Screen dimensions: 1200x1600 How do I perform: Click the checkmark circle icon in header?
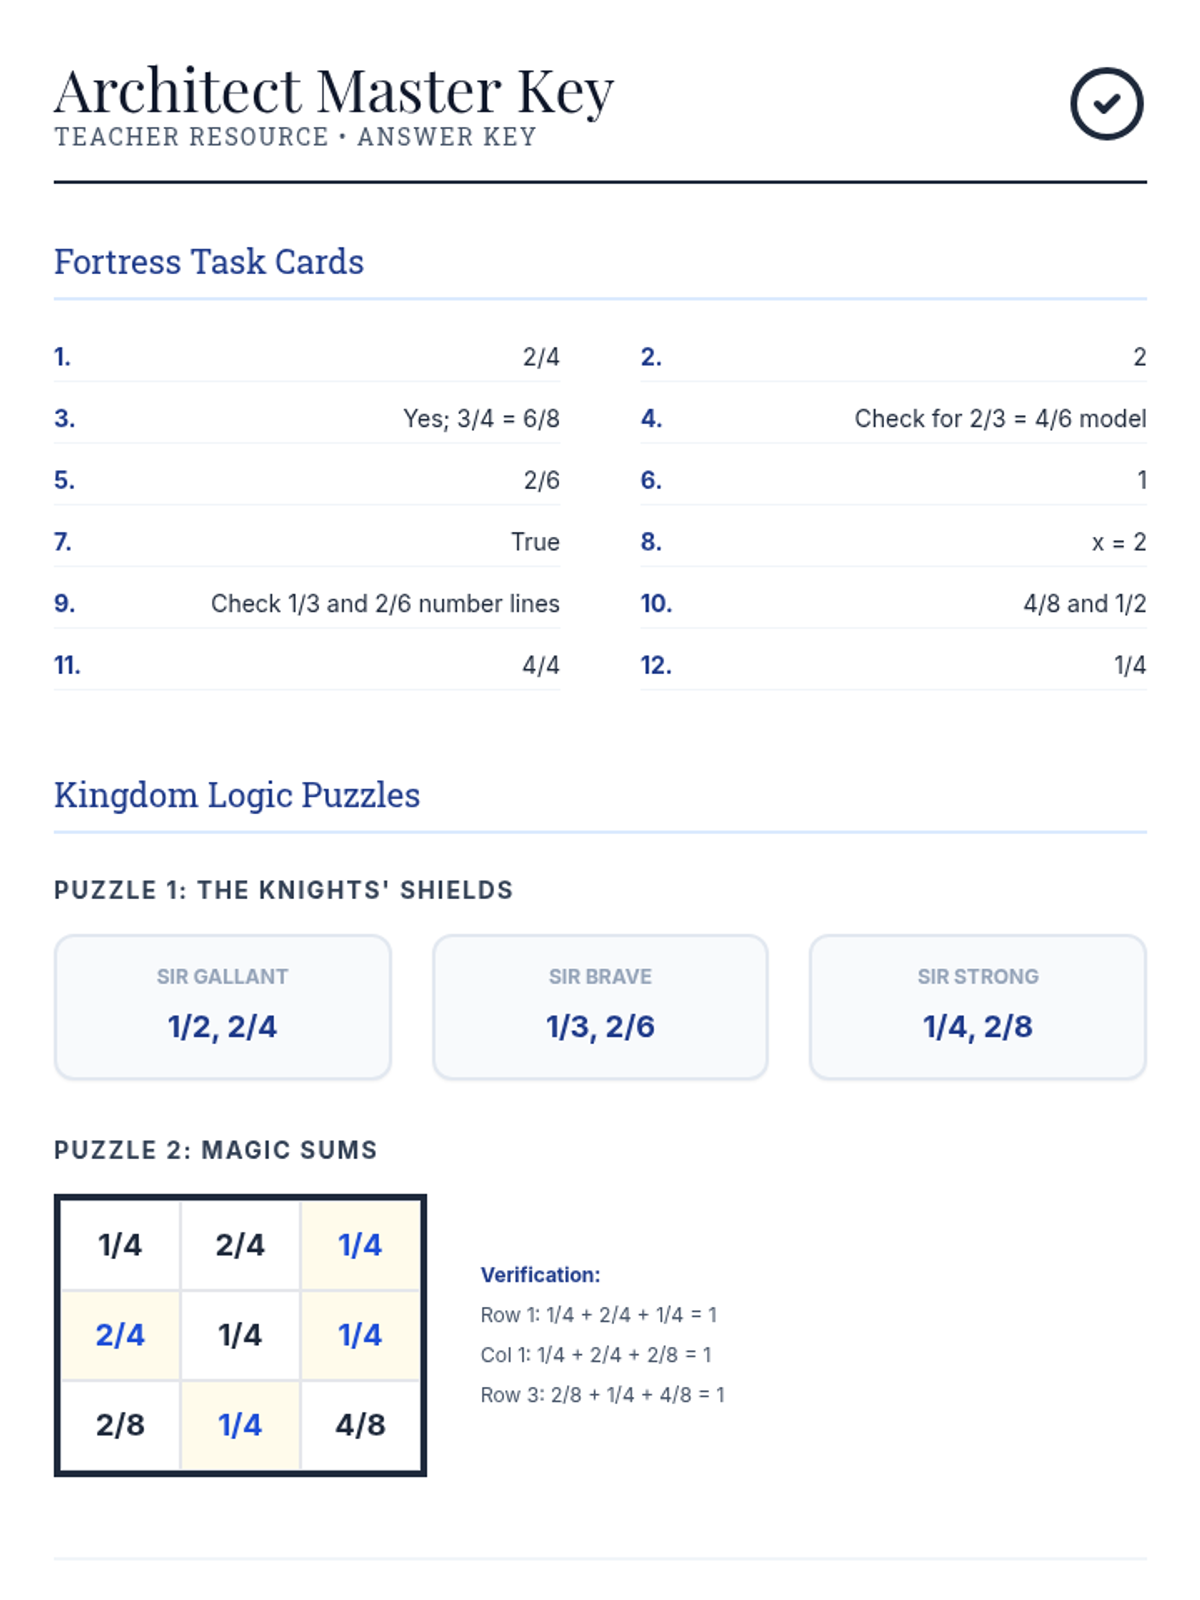1106,104
